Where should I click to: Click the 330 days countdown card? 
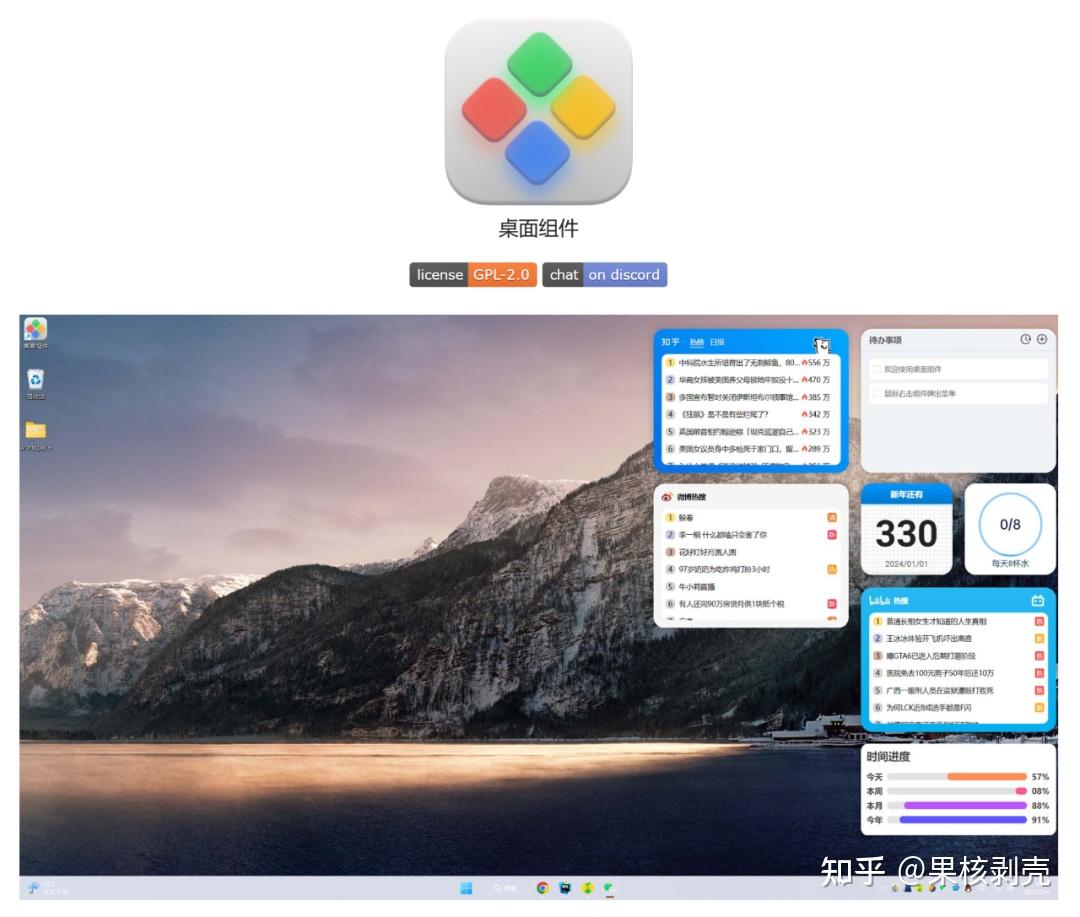coord(906,529)
